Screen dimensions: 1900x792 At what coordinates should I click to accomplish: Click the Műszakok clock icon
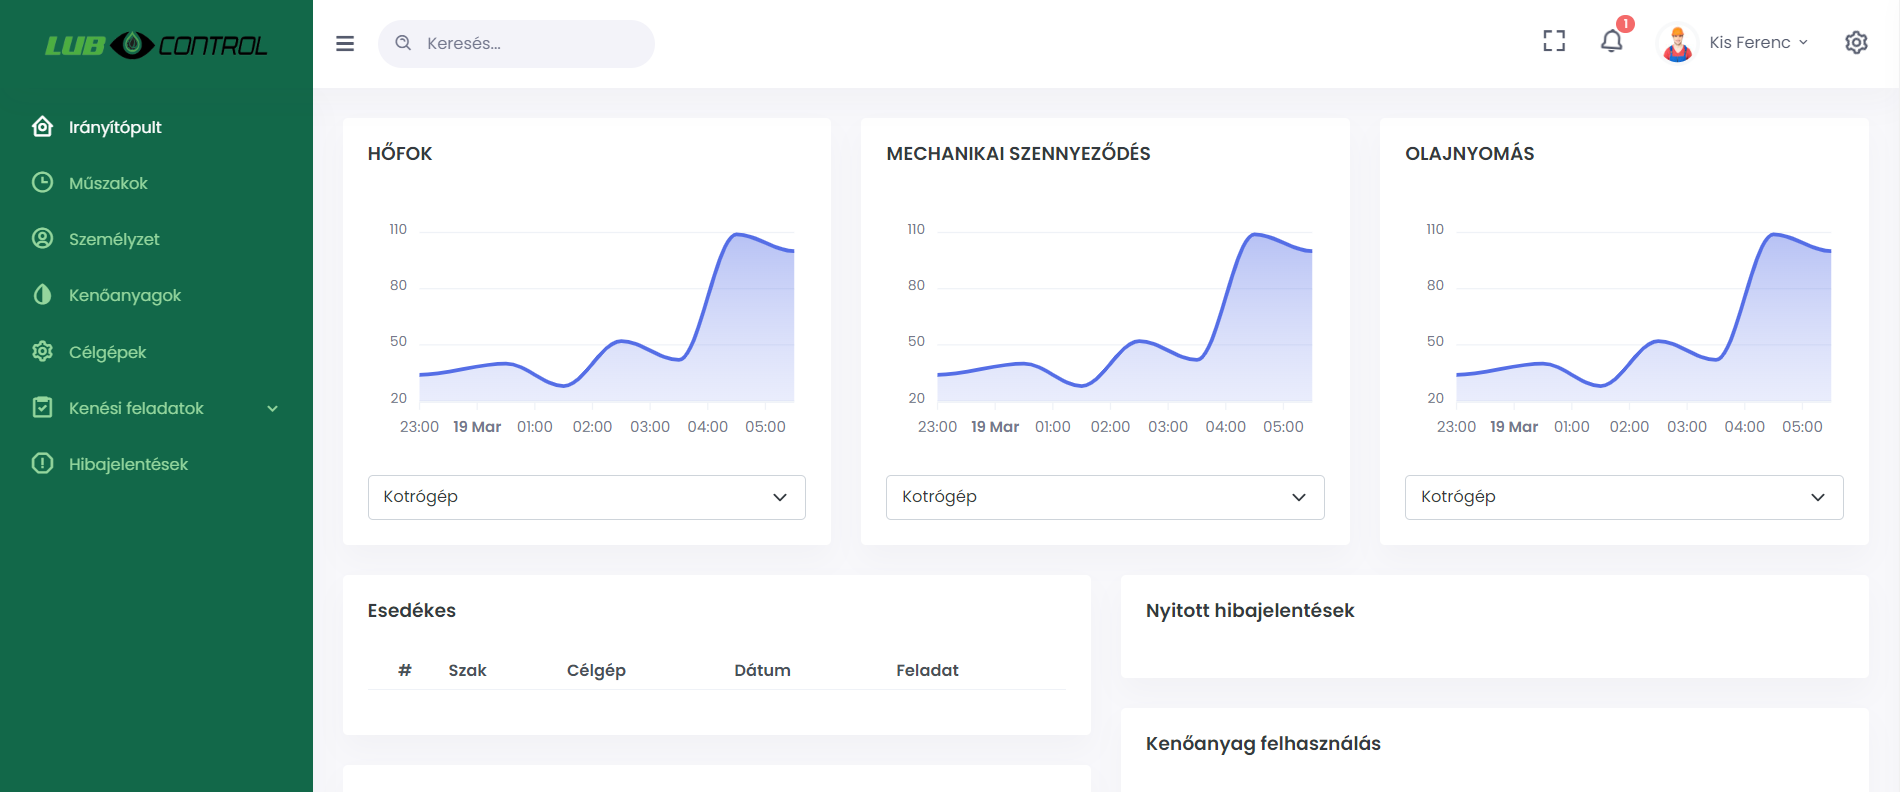(x=42, y=183)
